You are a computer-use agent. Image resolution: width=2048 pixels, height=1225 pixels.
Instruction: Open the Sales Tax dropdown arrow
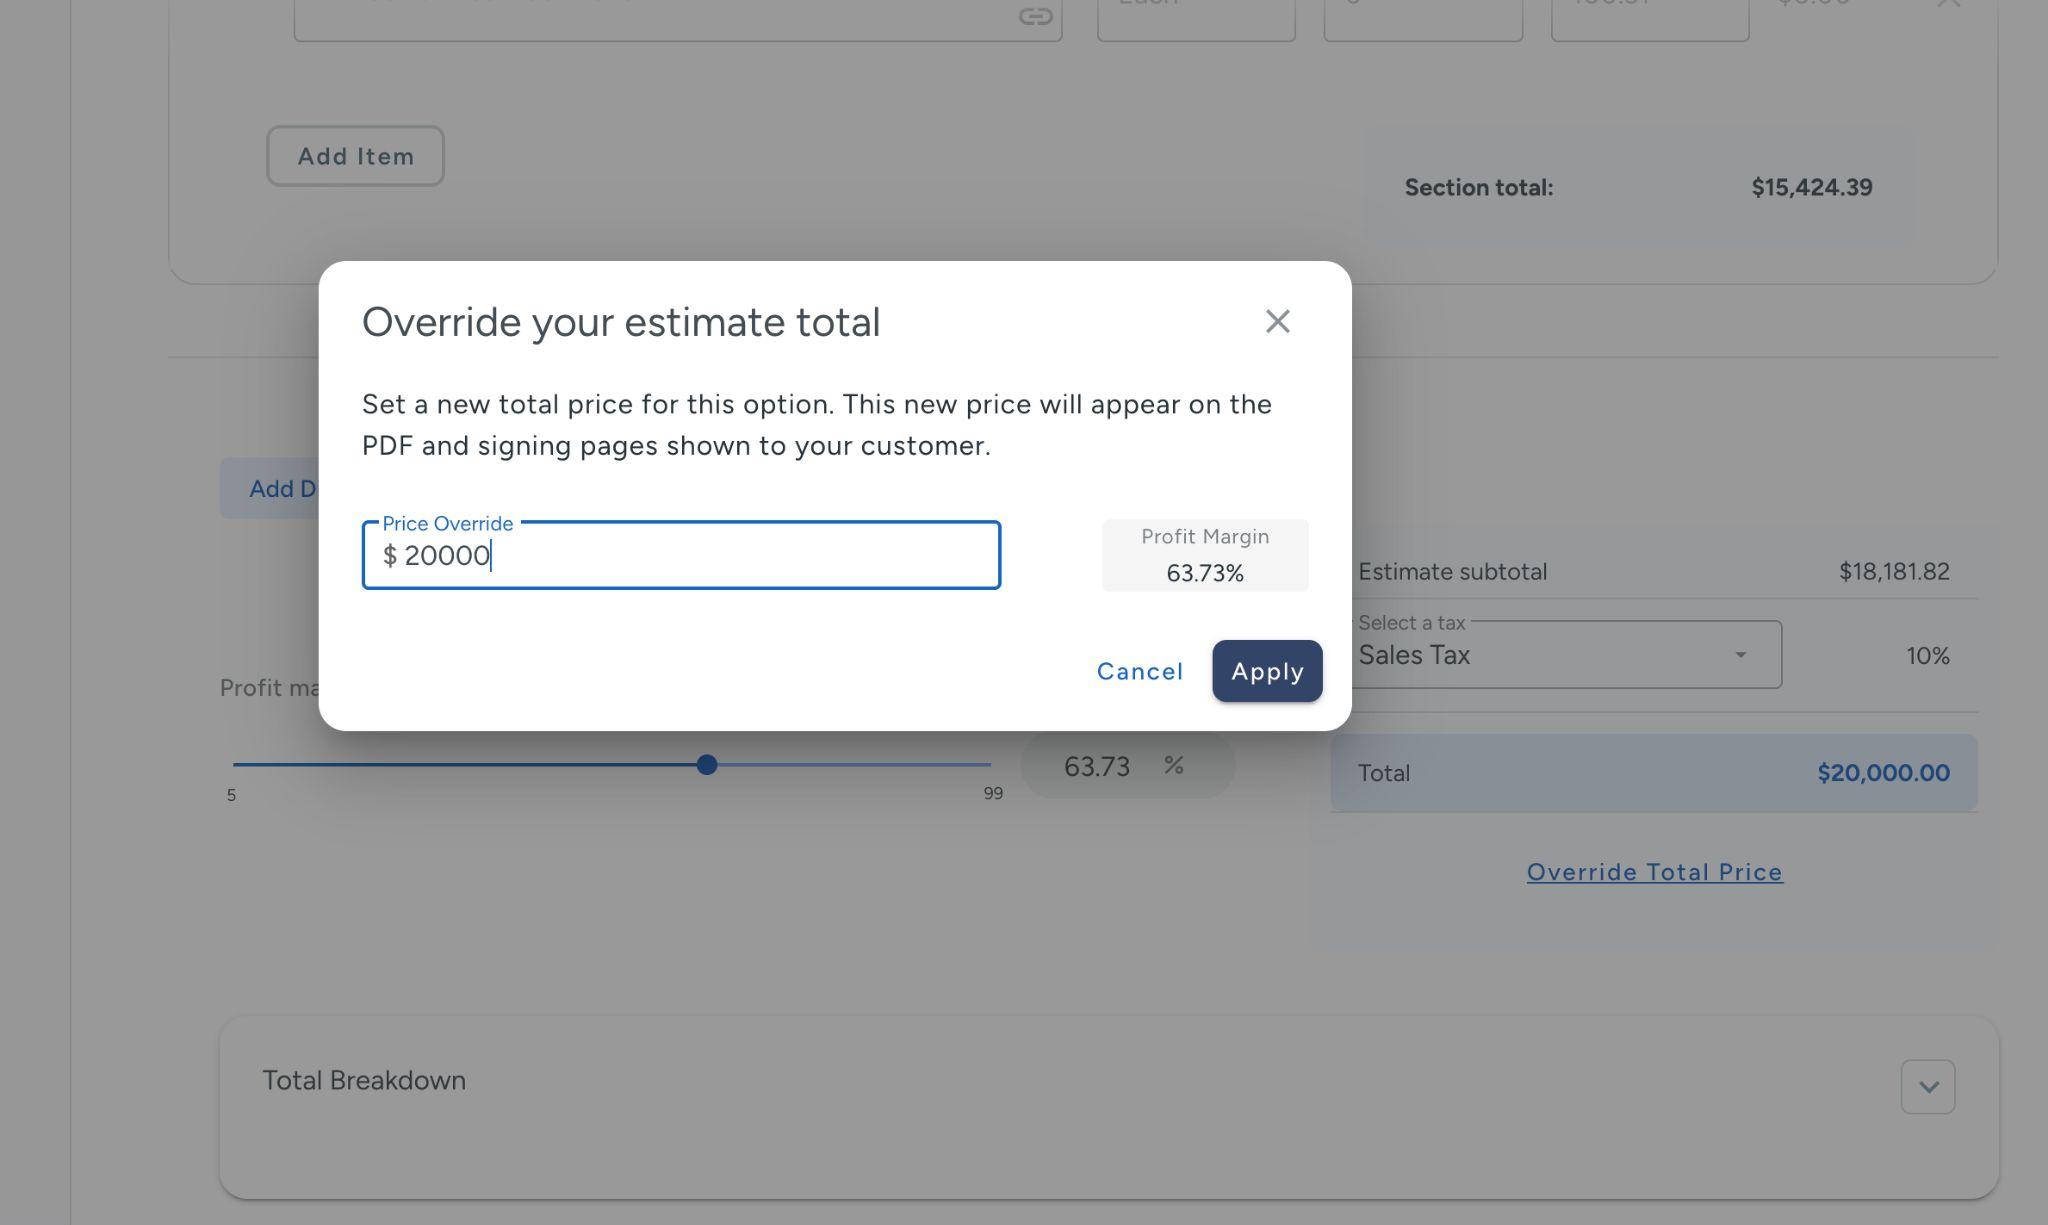click(x=1740, y=655)
